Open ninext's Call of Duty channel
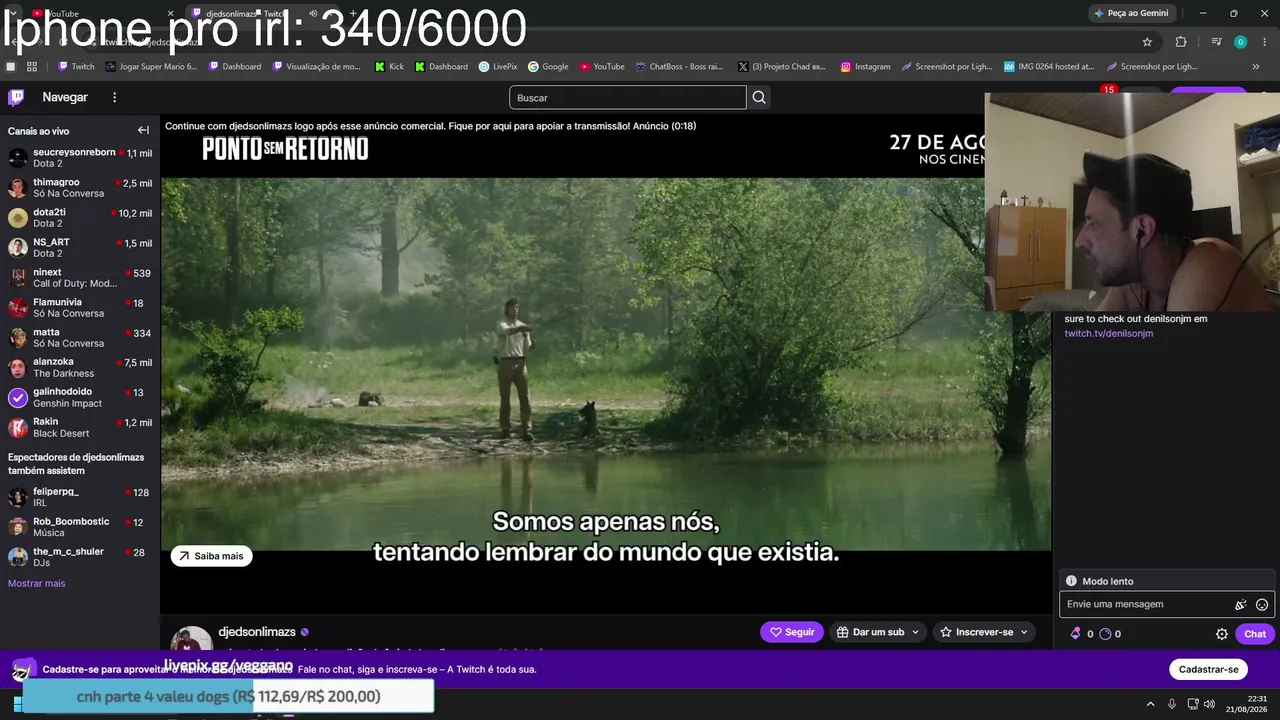The image size is (1280, 720). point(80,277)
